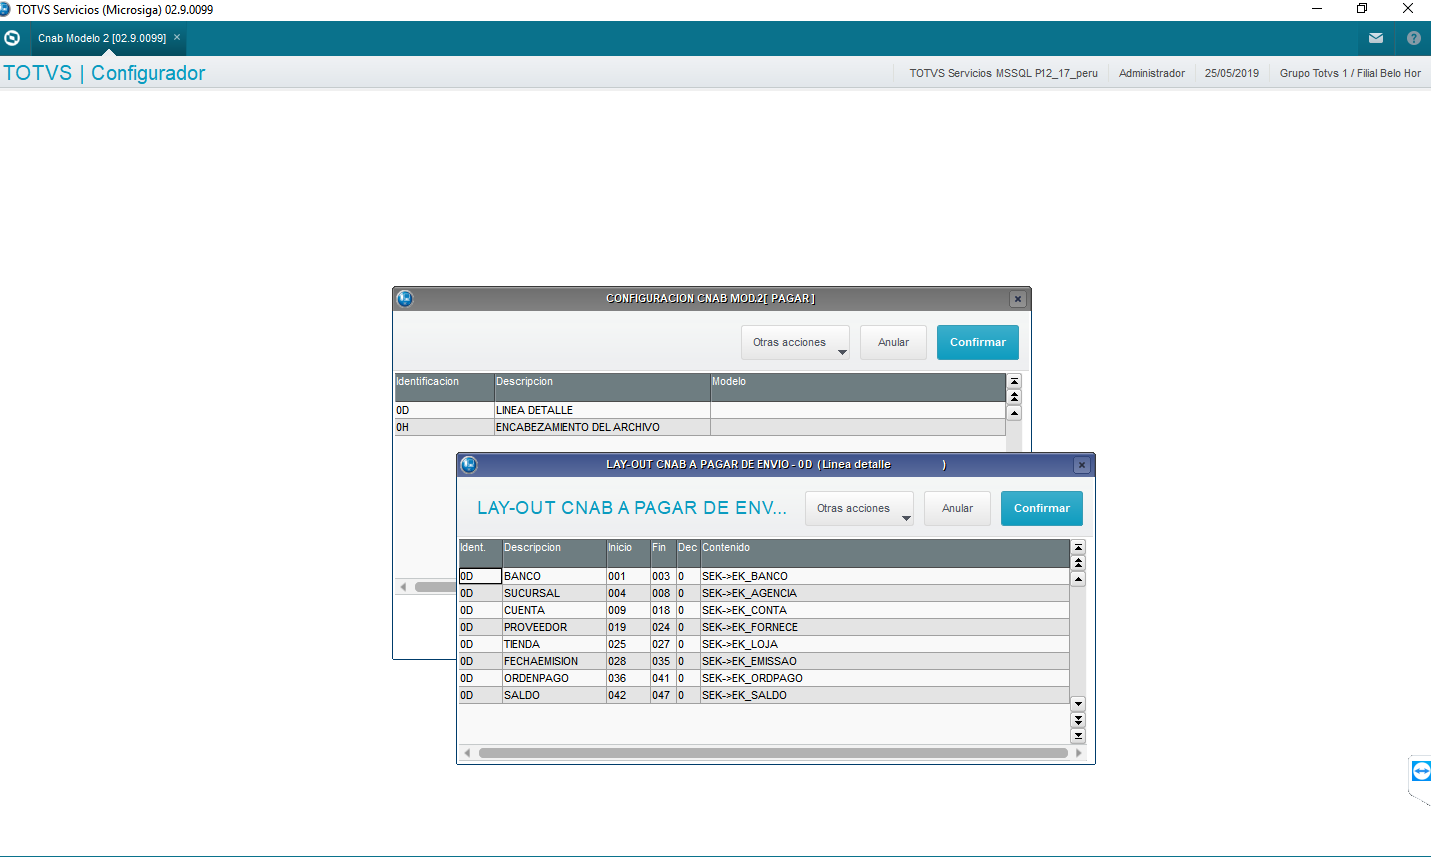
Task: Open the help question mark icon
Action: (x=1413, y=38)
